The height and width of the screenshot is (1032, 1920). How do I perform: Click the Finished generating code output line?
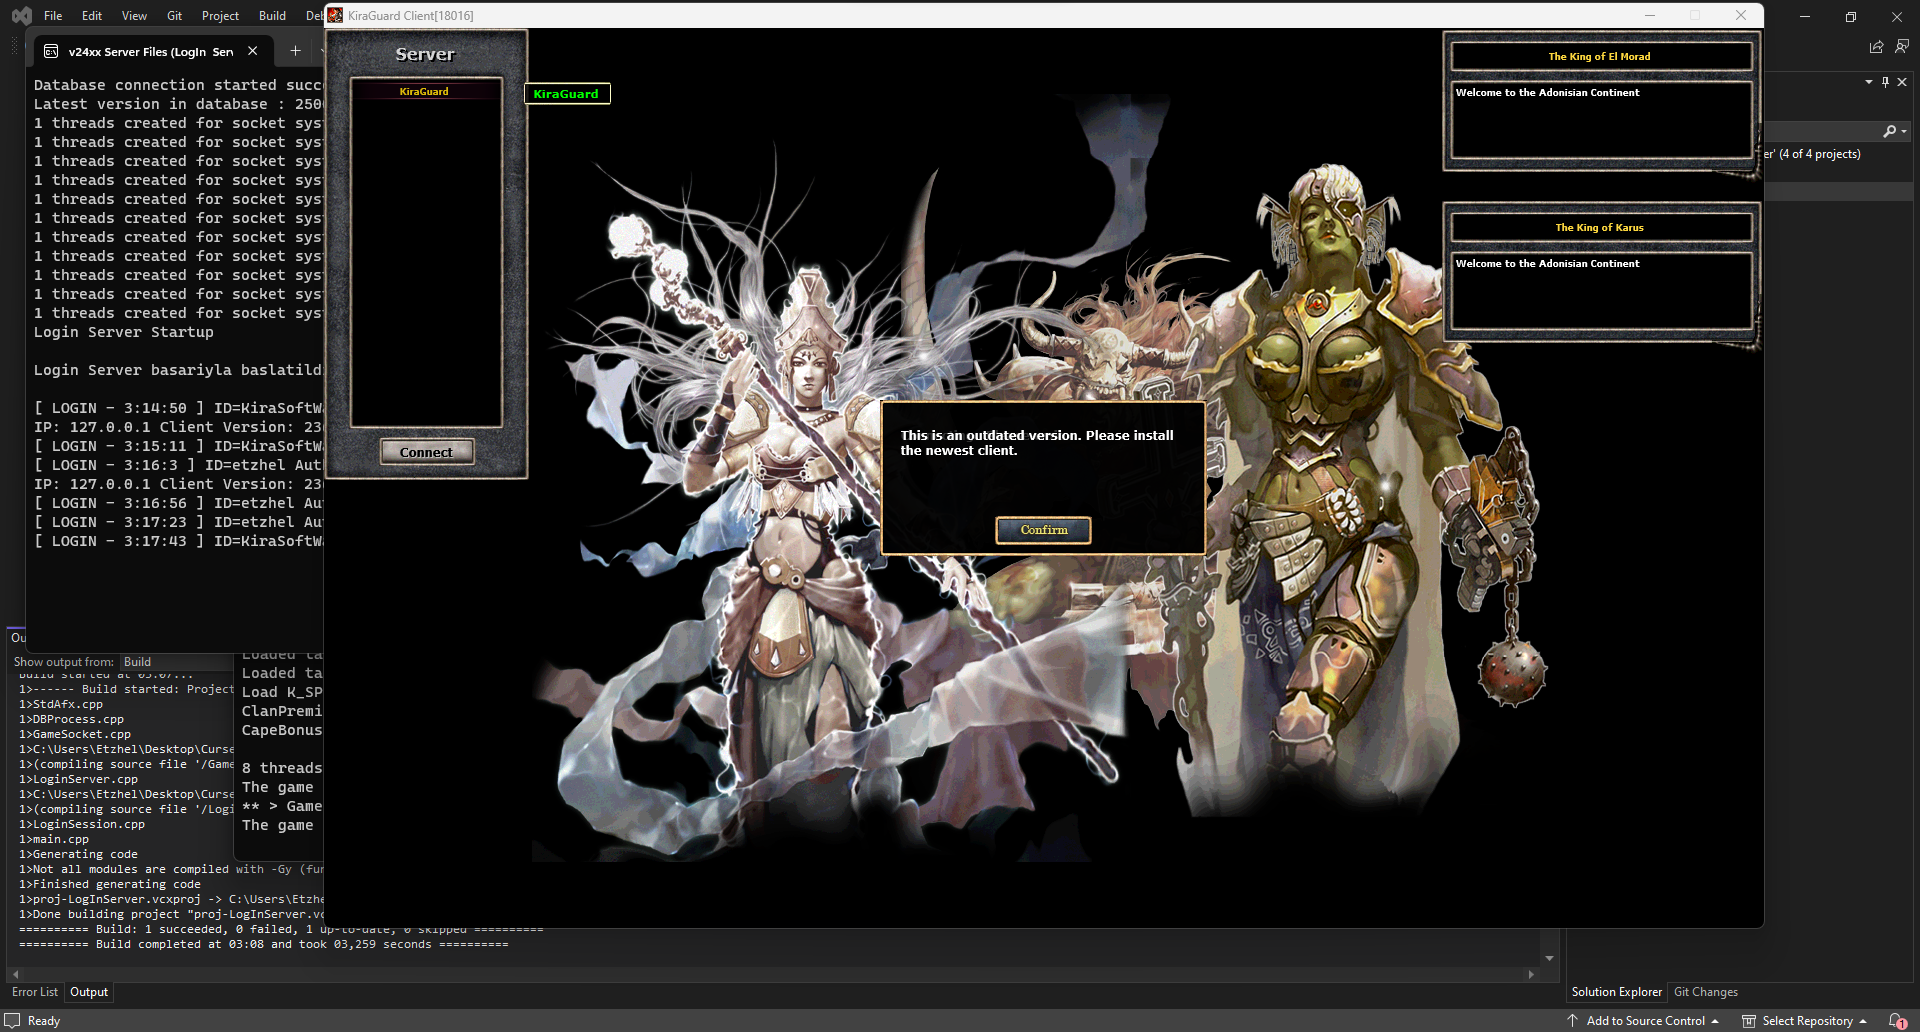coord(110,884)
